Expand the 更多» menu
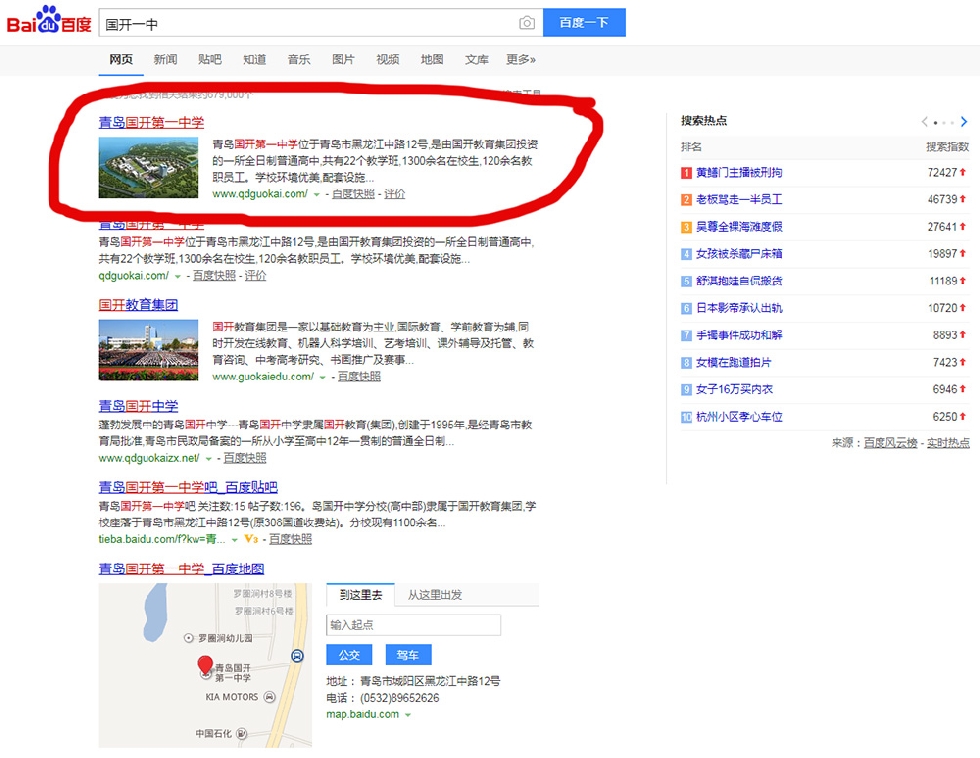 coord(521,59)
